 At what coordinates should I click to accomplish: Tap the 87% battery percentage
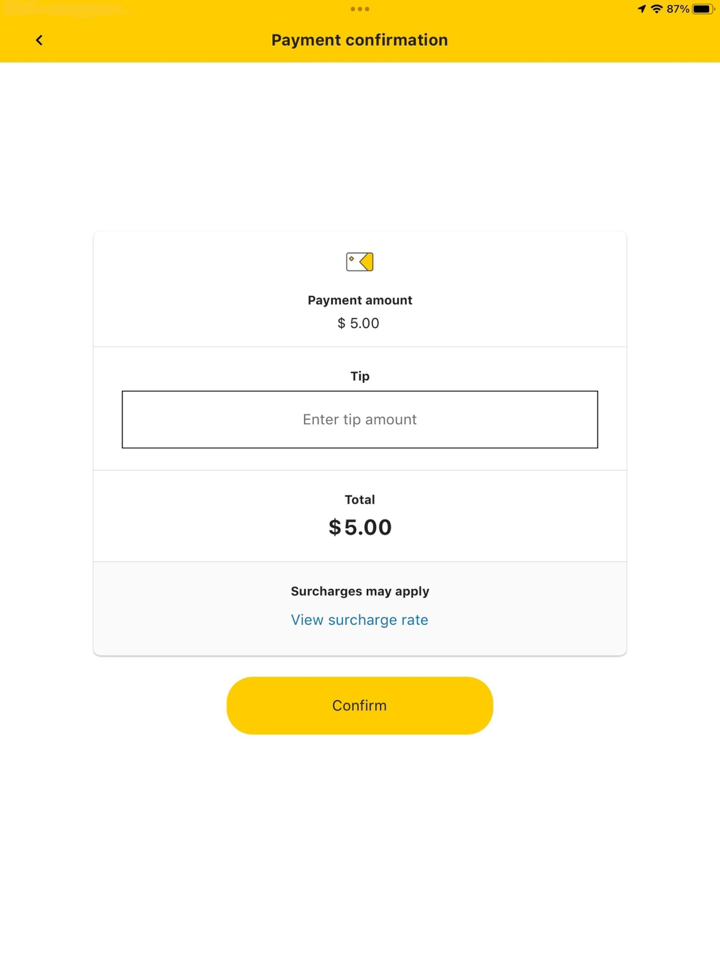(x=678, y=9)
